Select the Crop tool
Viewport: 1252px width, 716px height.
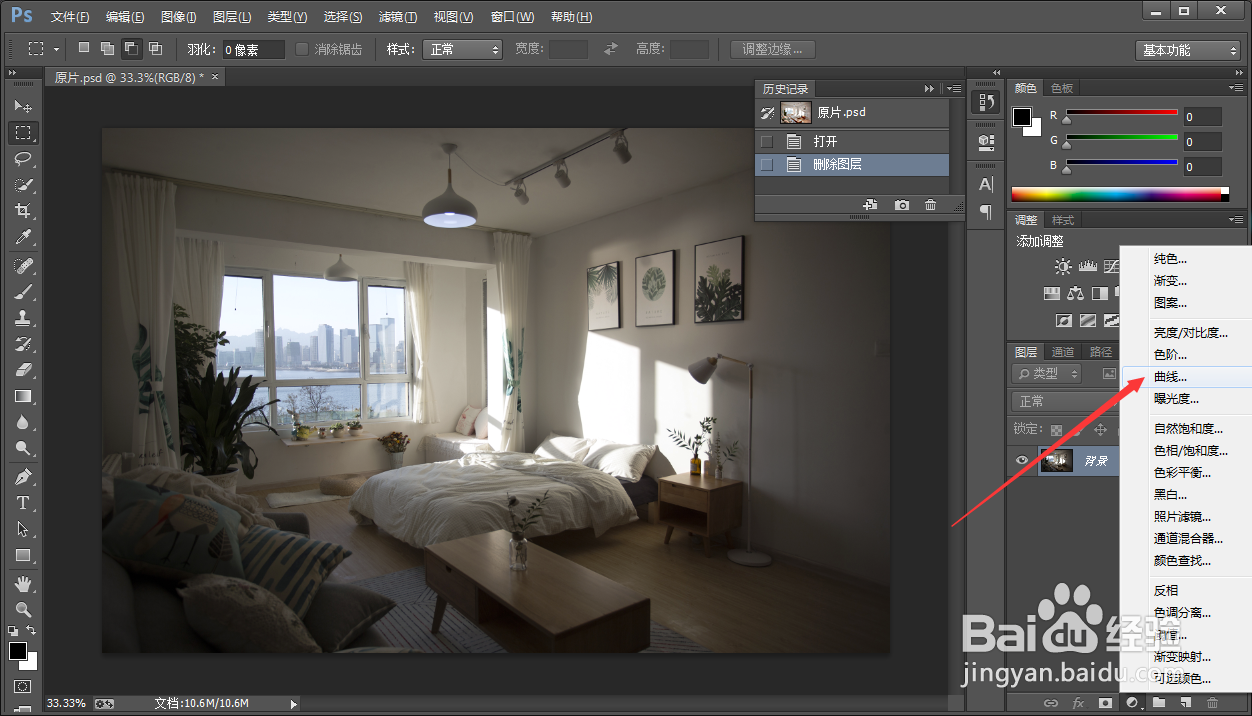click(23, 210)
